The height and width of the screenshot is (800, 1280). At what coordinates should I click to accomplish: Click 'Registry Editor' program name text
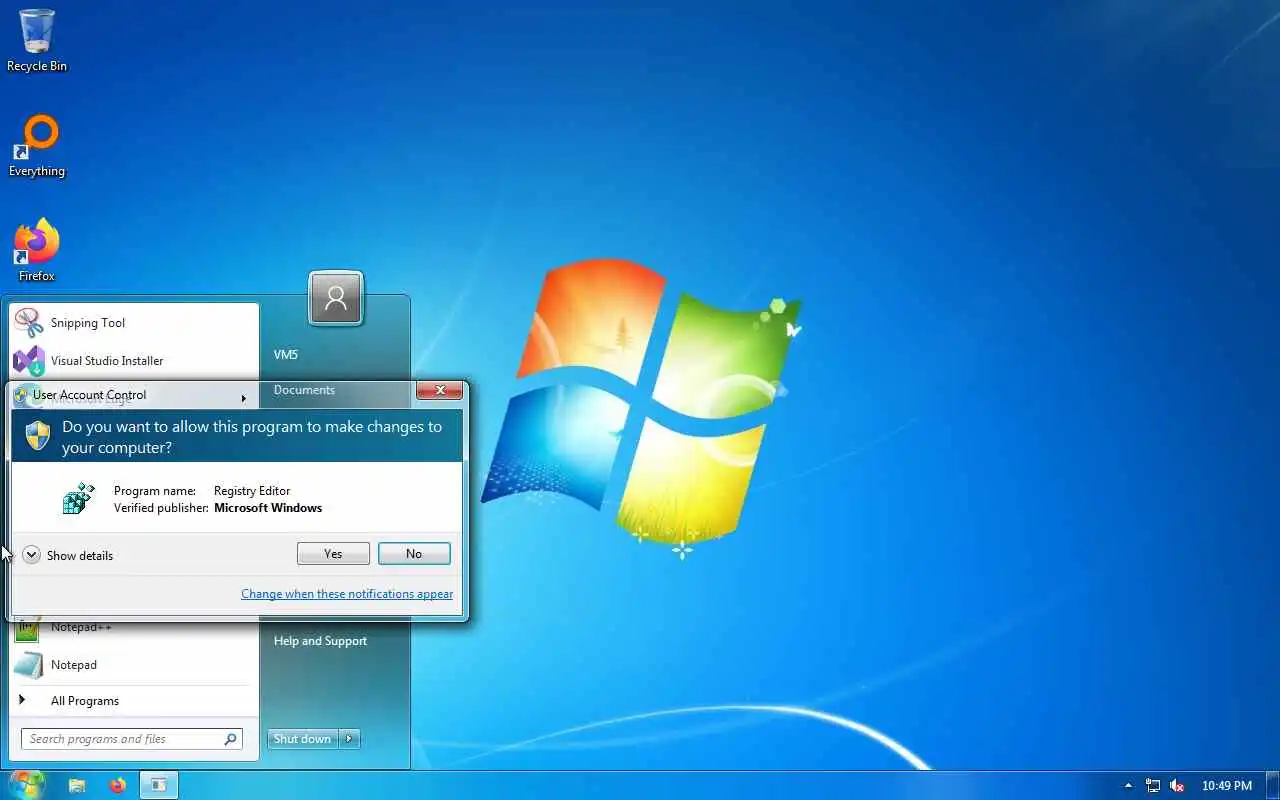point(252,491)
